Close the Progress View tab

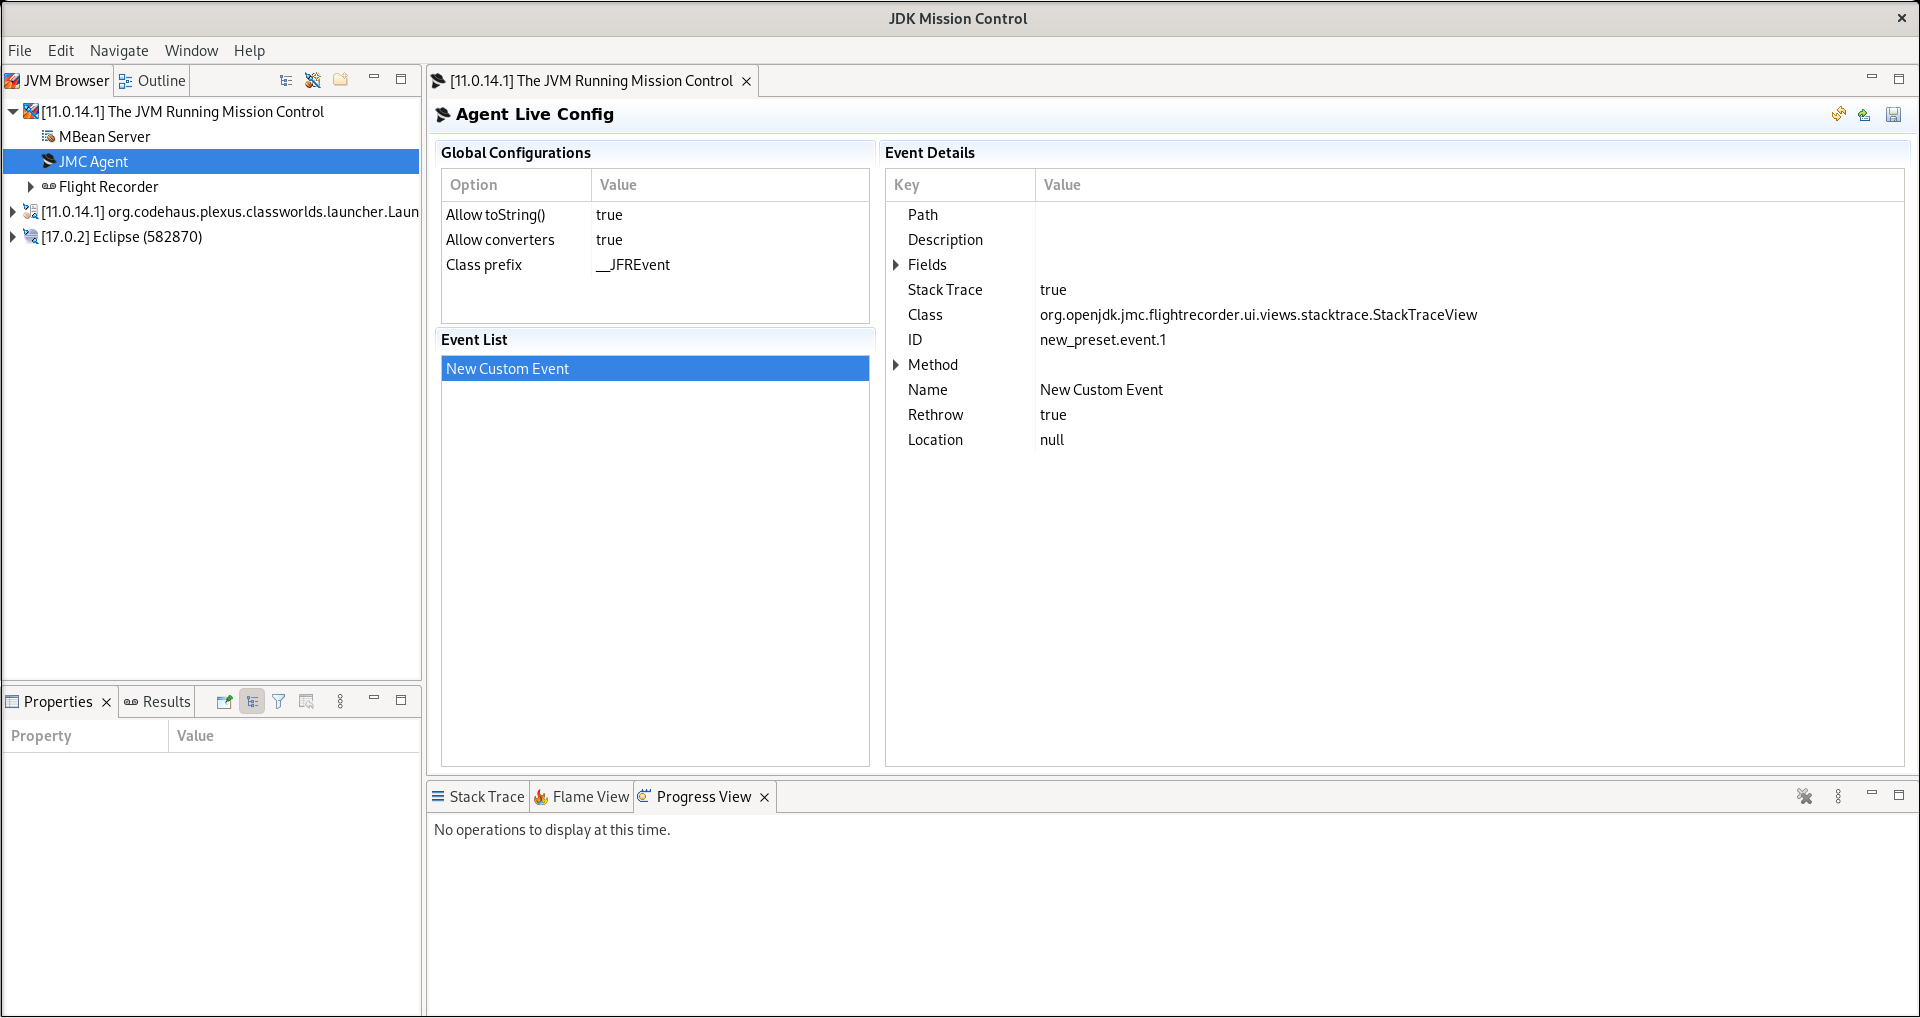pos(764,797)
